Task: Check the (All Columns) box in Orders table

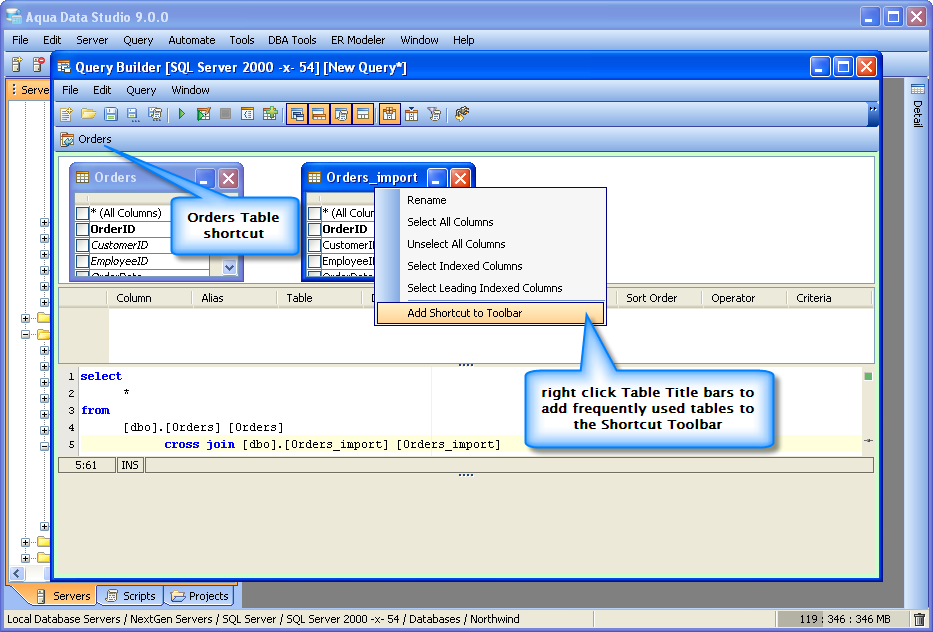Action: tap(82, 213)
